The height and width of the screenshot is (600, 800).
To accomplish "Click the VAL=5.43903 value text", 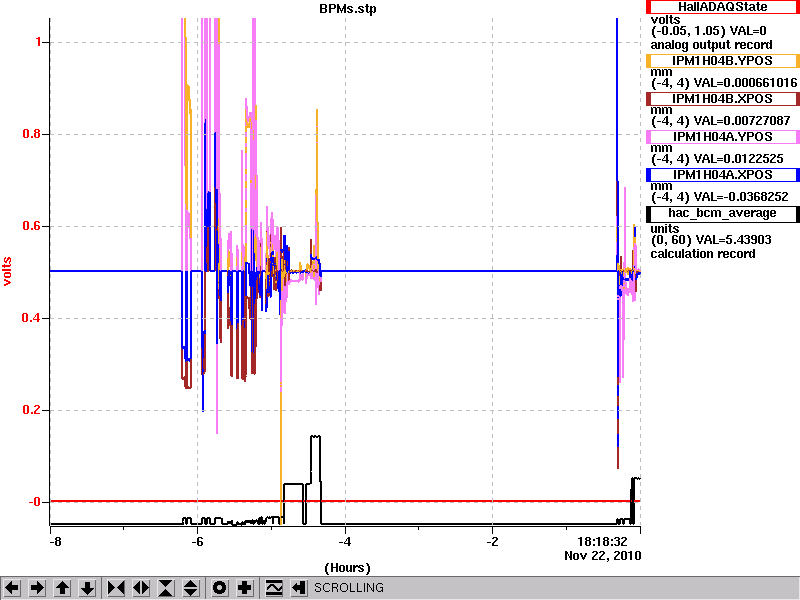I will (x=735, y=240).
